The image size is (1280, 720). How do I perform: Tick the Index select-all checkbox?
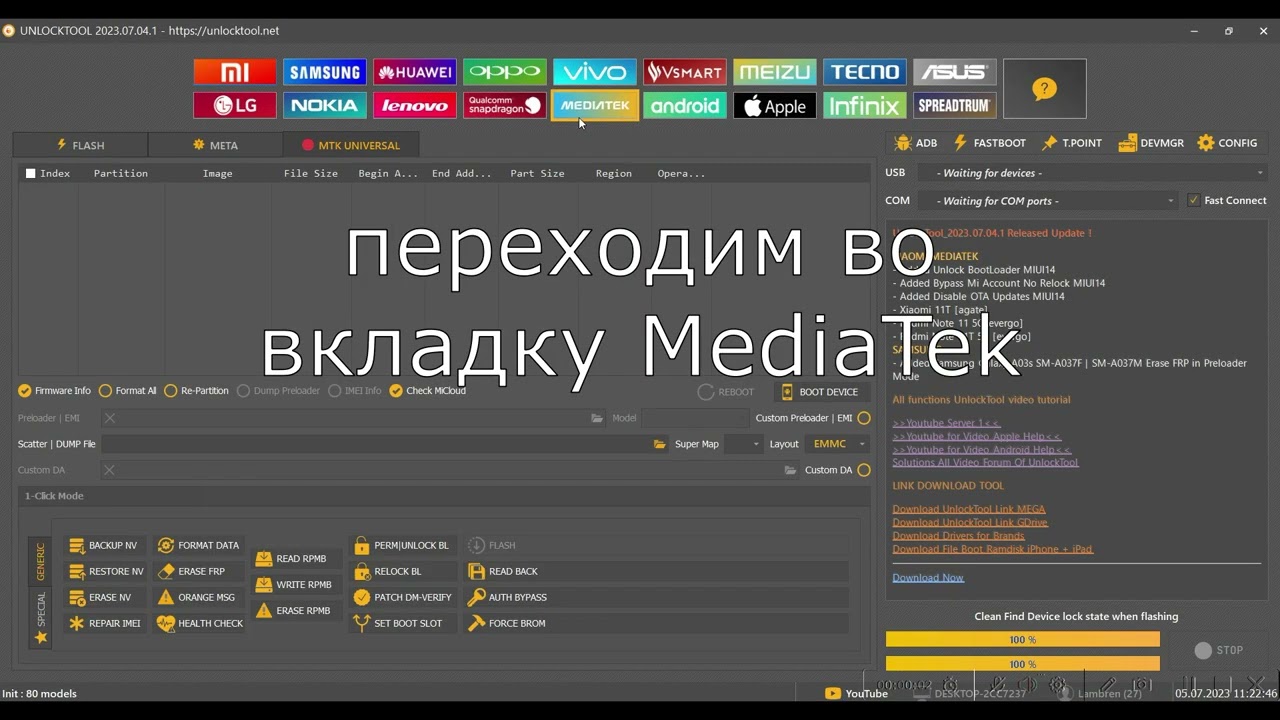30,173
